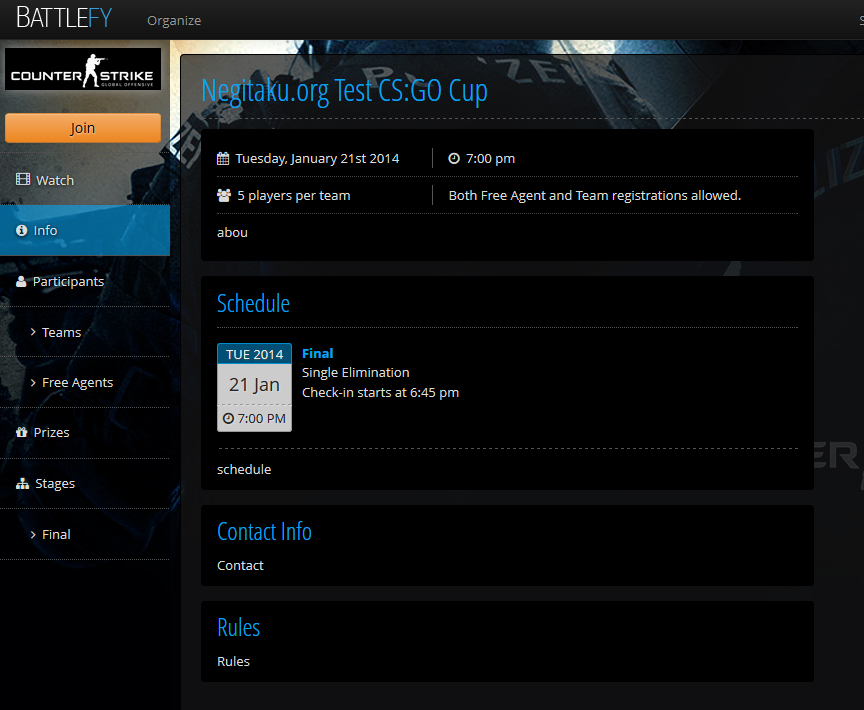Open the Organize menu item
Viewport: 864px width, 710px height.
pyautogui.click(x=174, y=20)
